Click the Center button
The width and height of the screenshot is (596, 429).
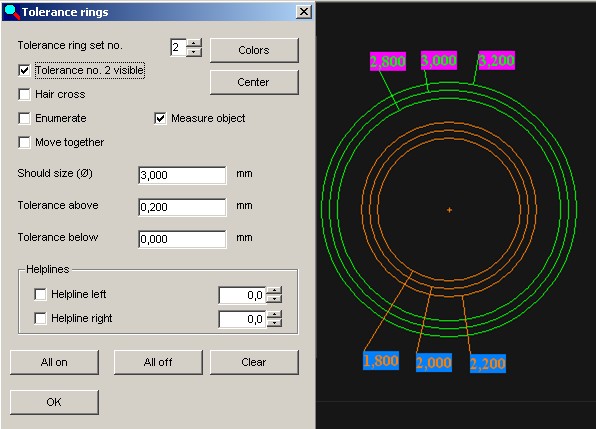[x=254, y=82]
